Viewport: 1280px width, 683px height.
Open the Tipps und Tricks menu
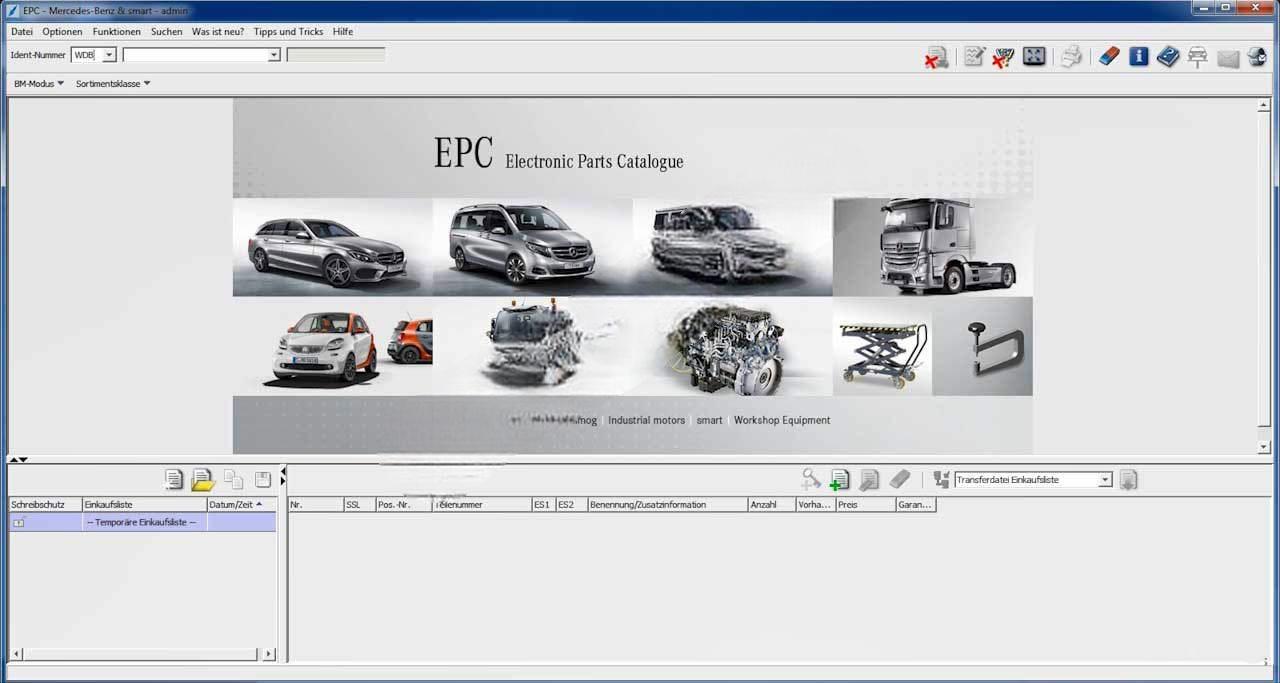pyautogui.click(x=289, y=32)
